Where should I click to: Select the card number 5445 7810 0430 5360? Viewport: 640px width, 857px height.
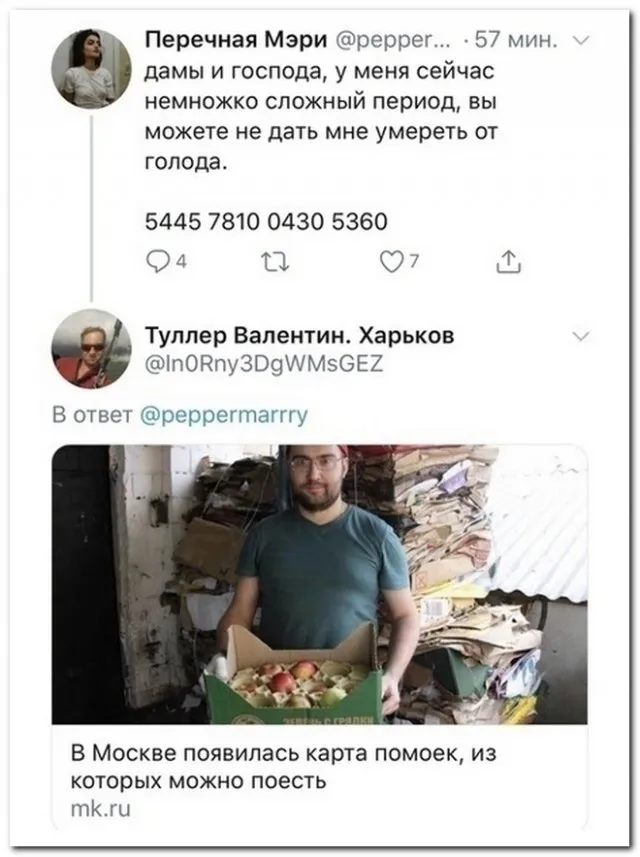click(x=266, y=221)
